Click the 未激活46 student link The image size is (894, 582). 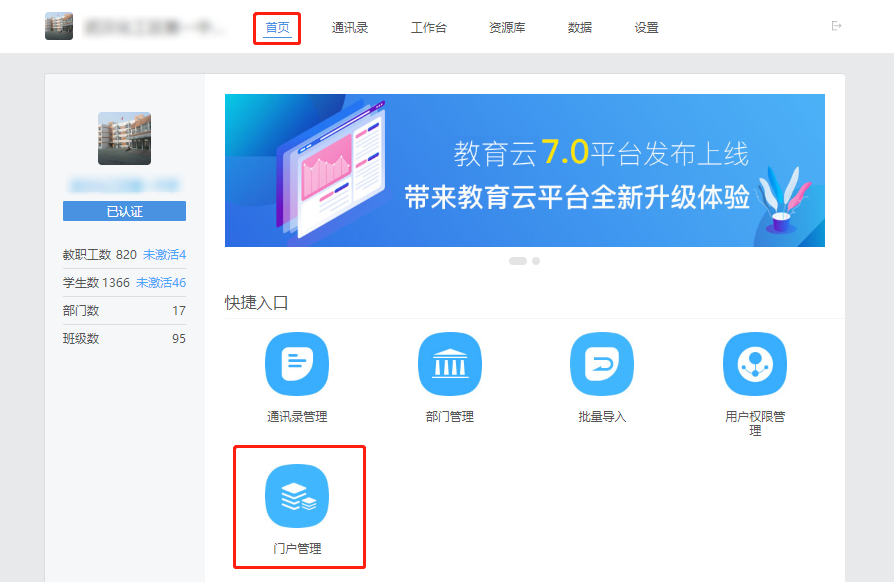pyautogui.click(x=161, y=282)
